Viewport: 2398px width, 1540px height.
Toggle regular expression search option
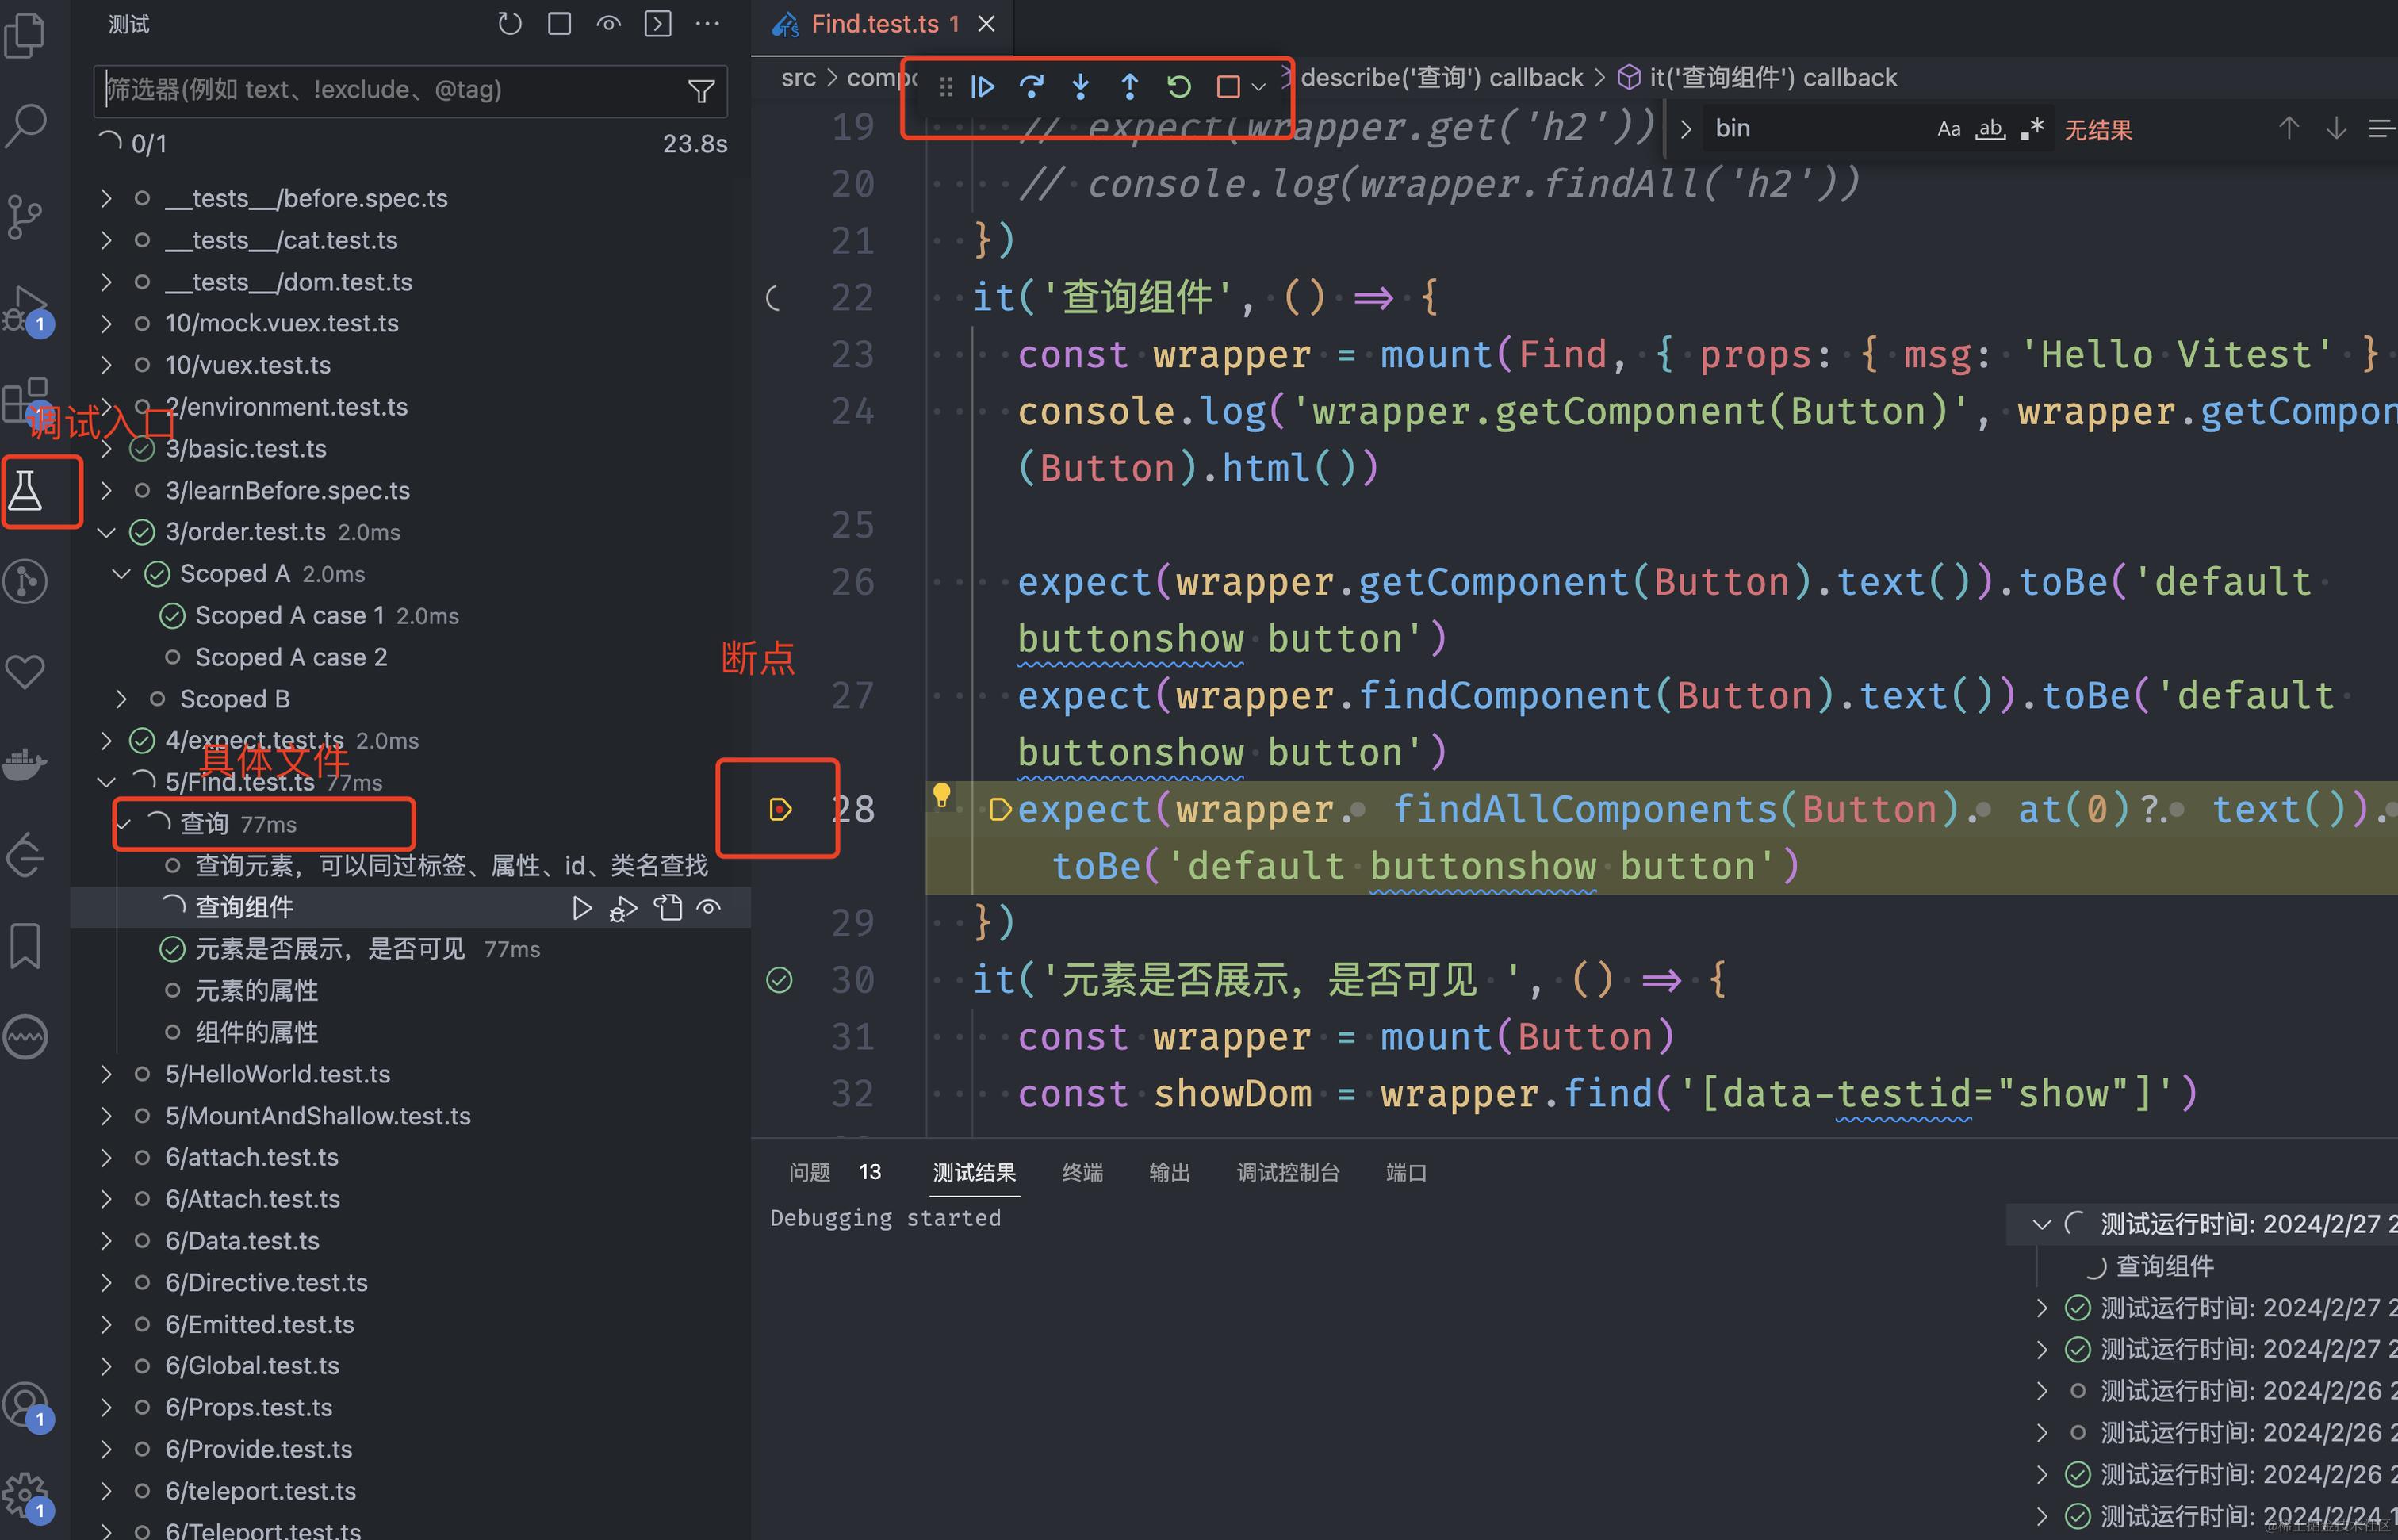tap(2031, 129)
